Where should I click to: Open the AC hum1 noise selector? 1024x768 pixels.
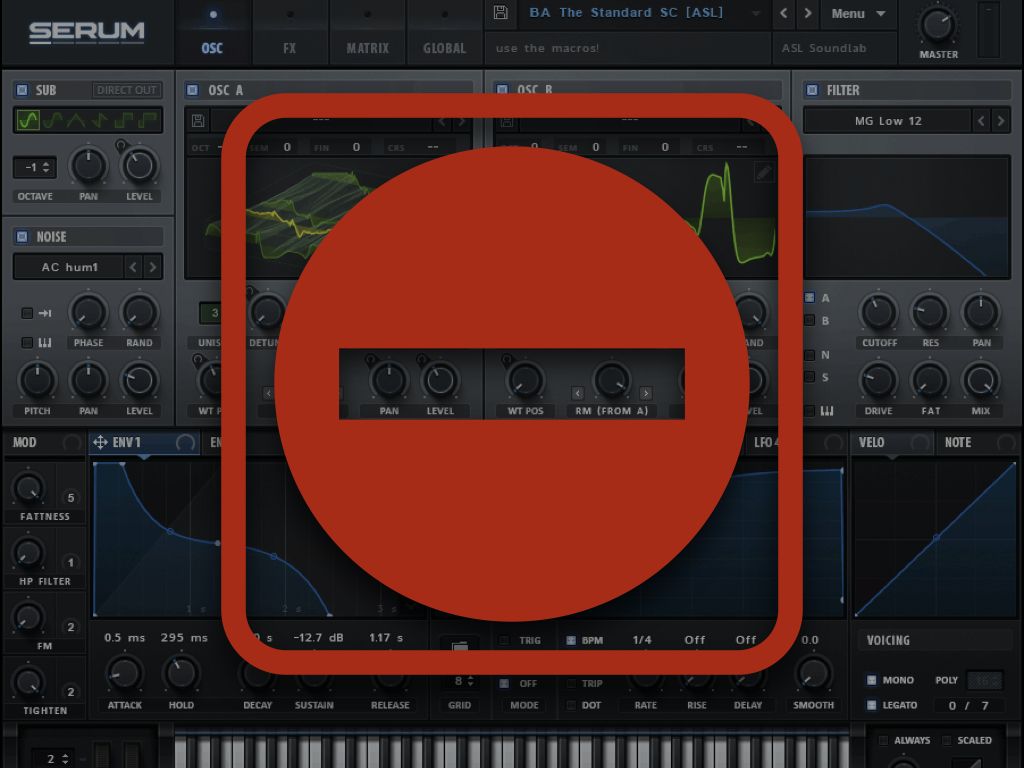click(69, 267)
